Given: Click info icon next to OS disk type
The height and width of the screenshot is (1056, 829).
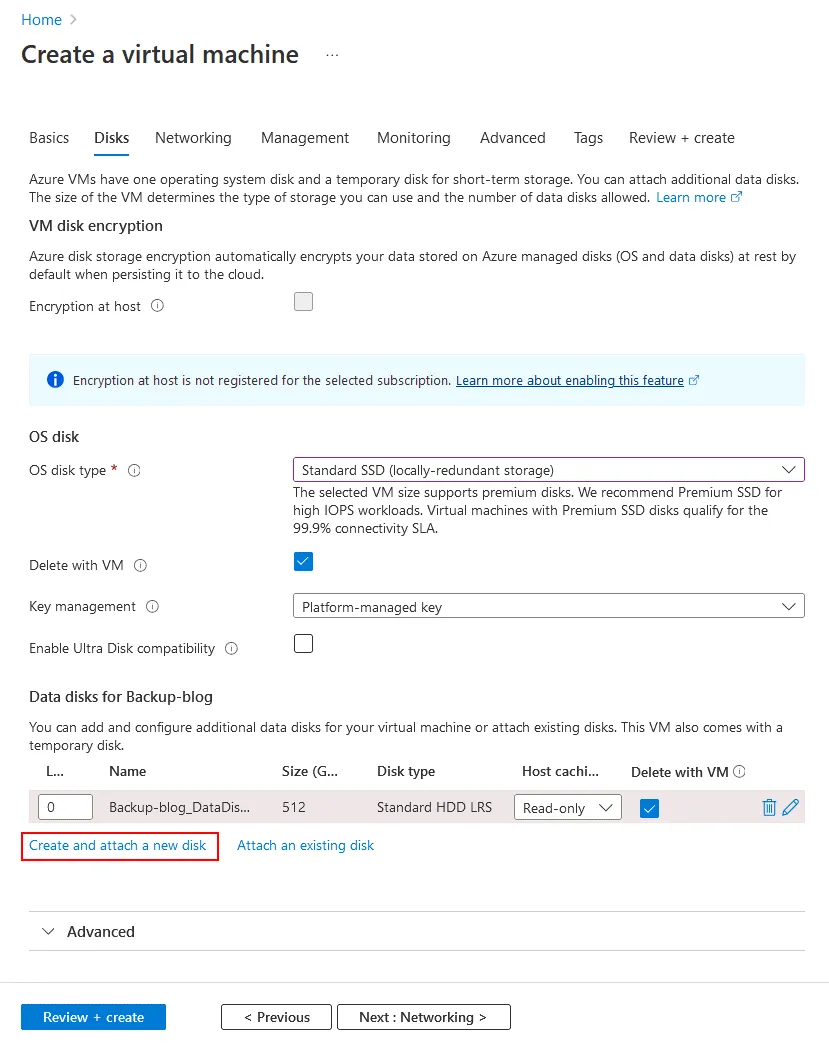Looking at the screenshot, I should 134,470.
